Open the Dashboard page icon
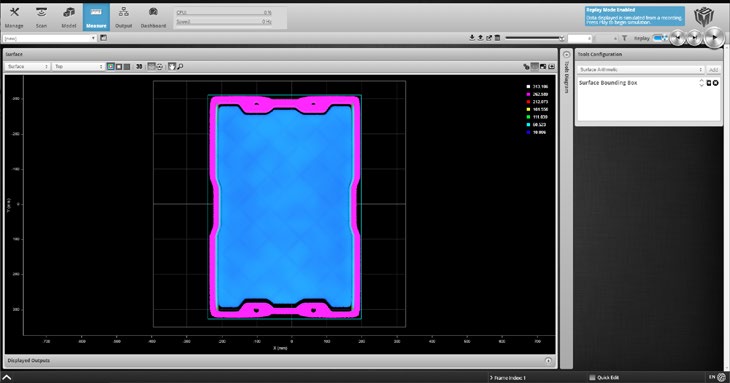This screenshot has width=730, height=383. pos(153,17)
